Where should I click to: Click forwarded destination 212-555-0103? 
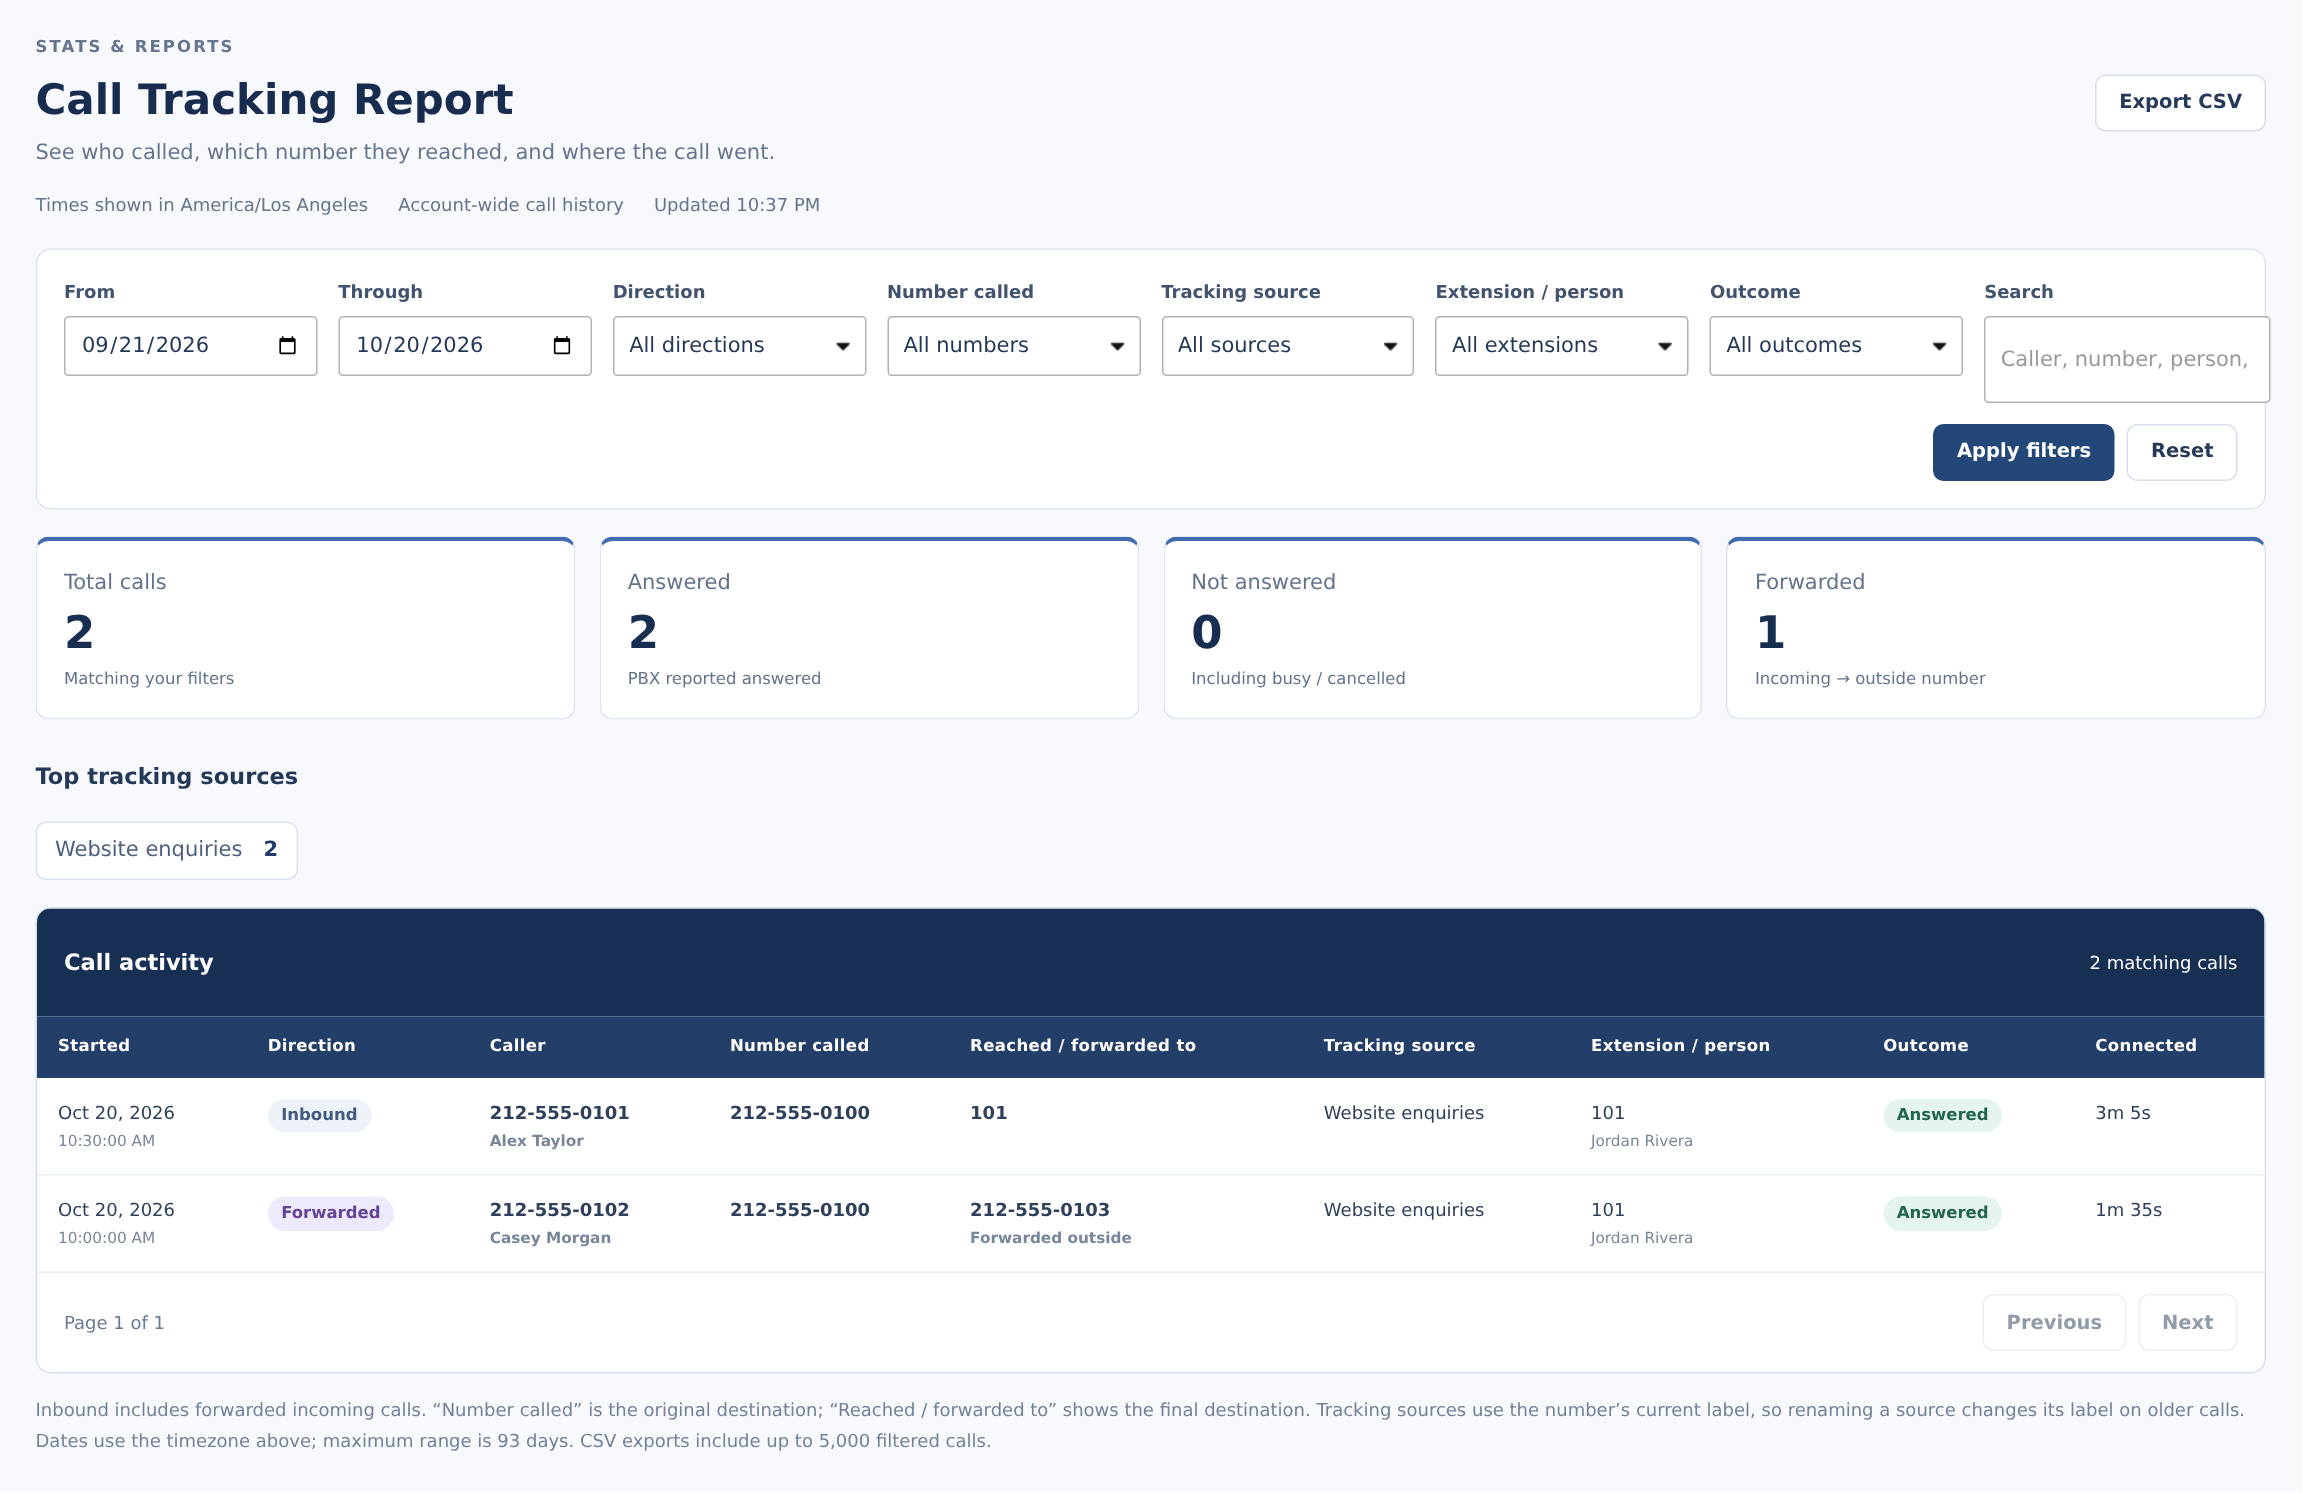tap(1039, 1210)
